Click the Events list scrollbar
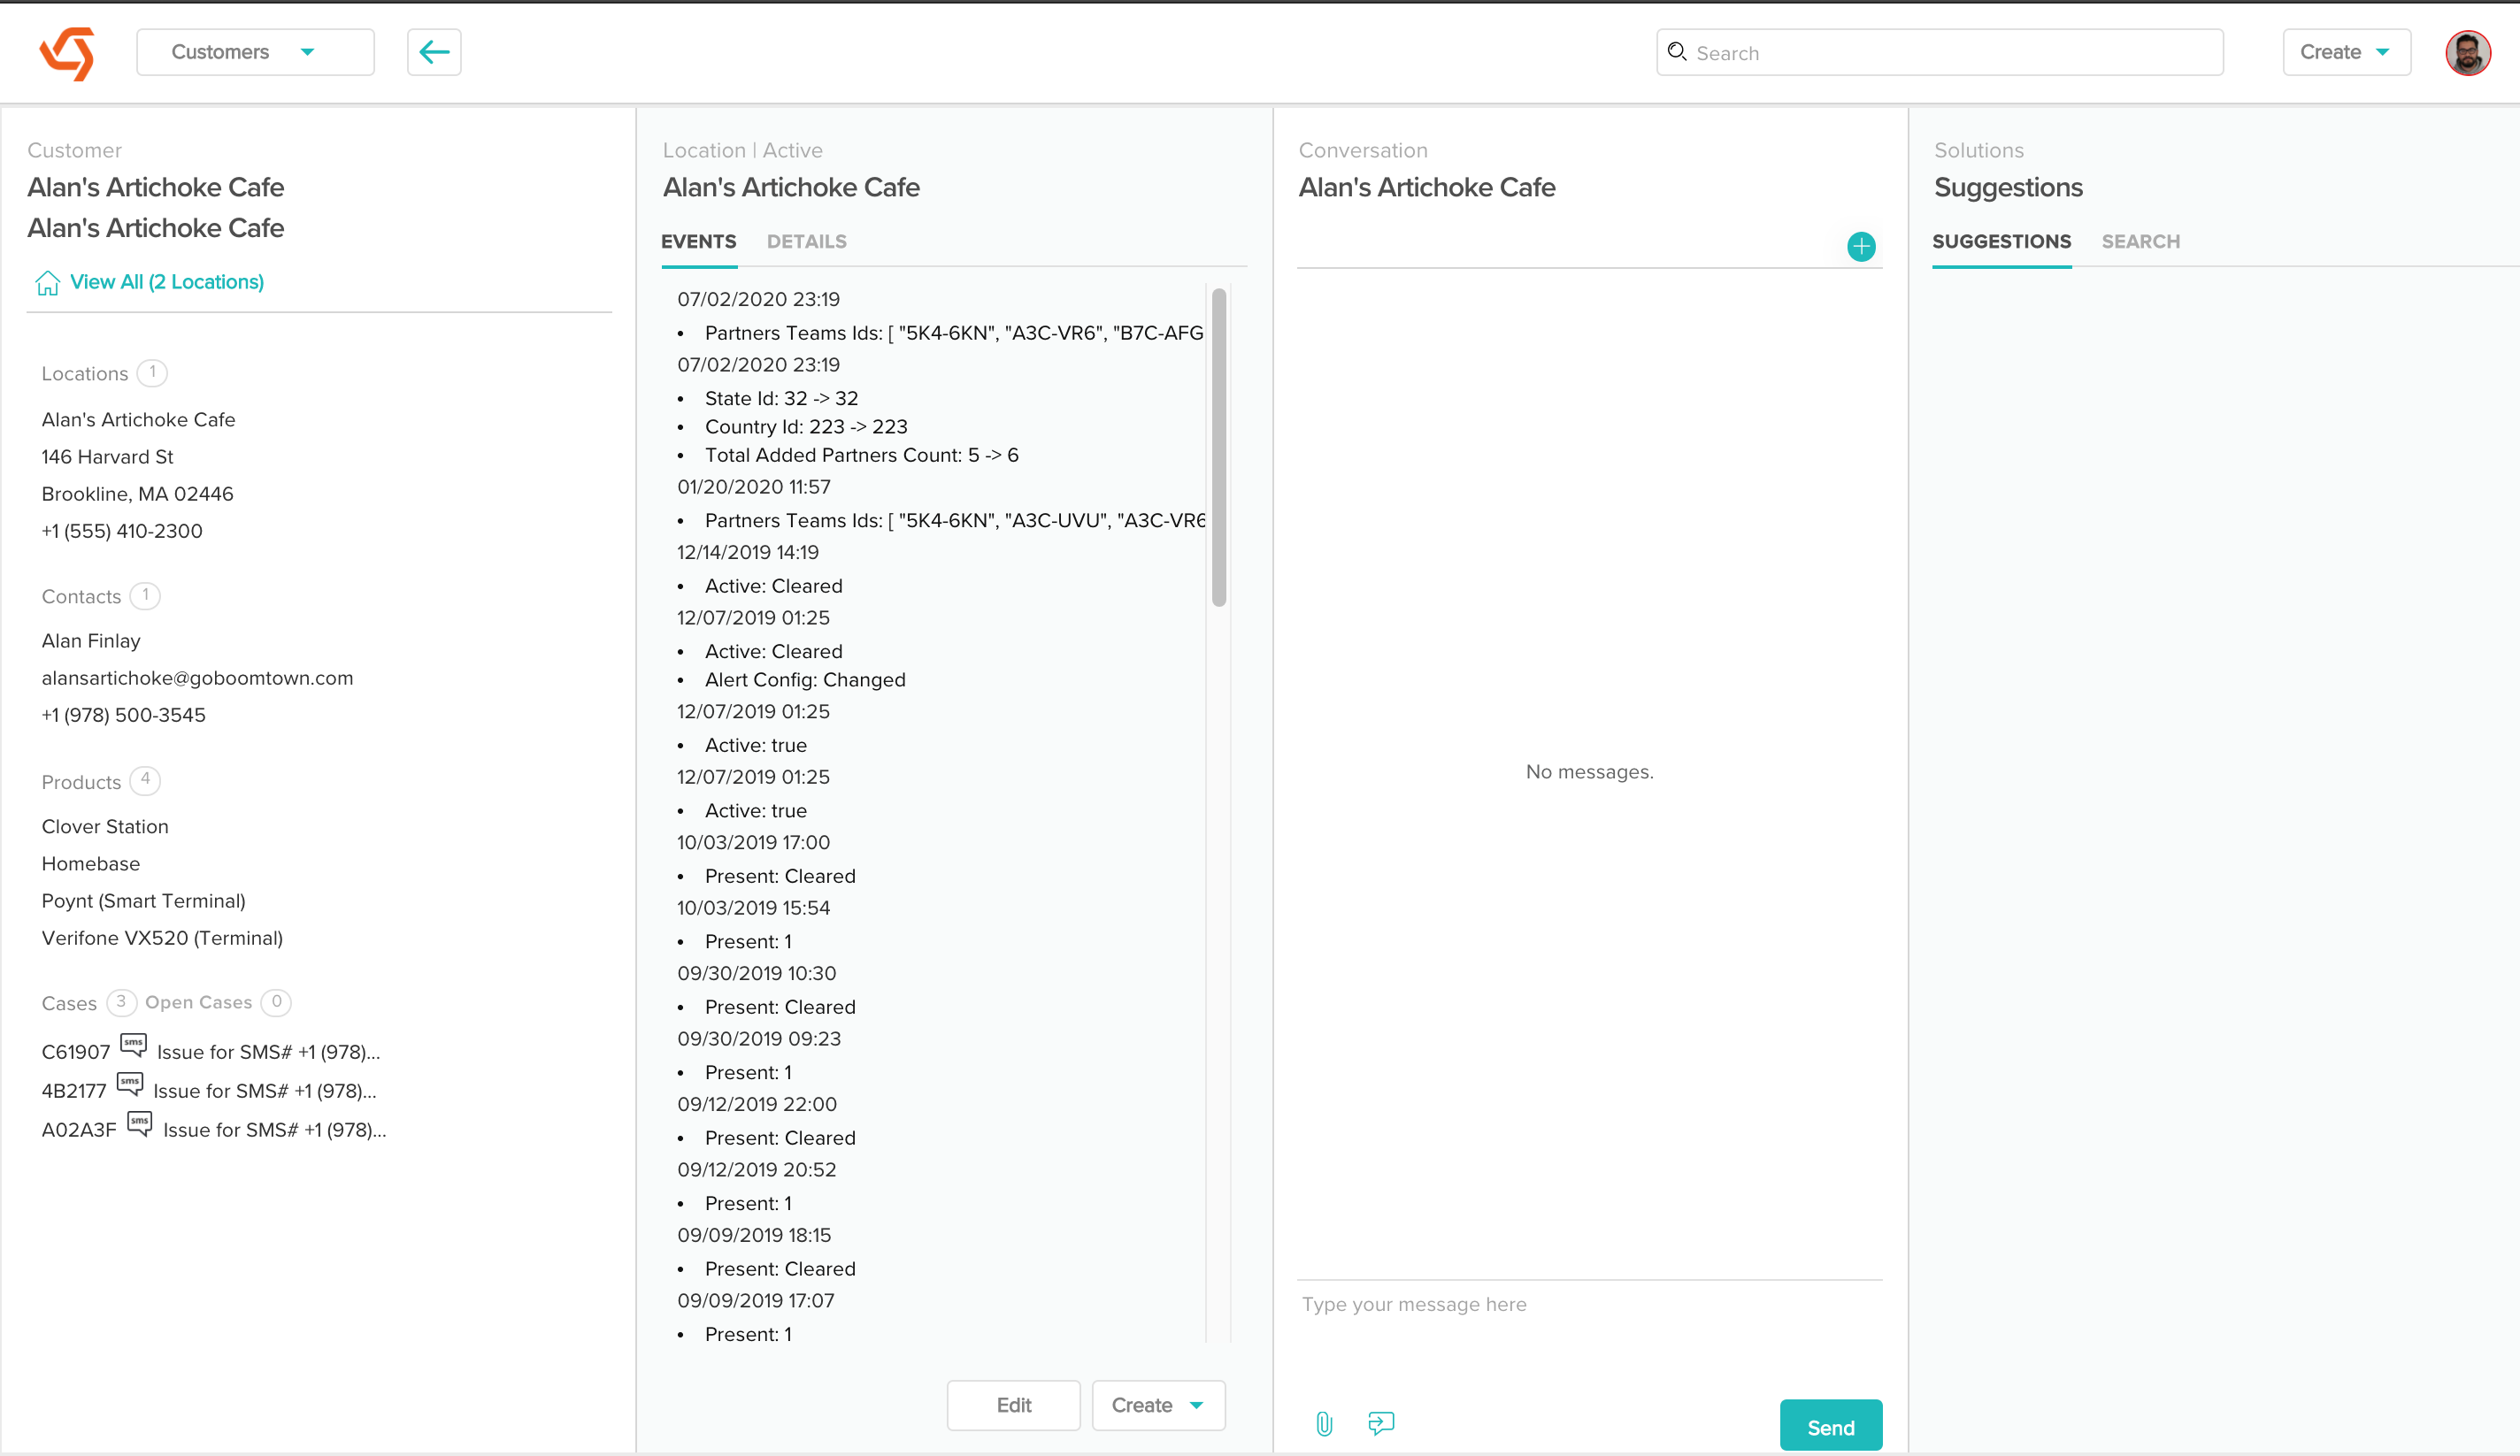This screenshot has width=2520, height=1456. pos(1218,447)
